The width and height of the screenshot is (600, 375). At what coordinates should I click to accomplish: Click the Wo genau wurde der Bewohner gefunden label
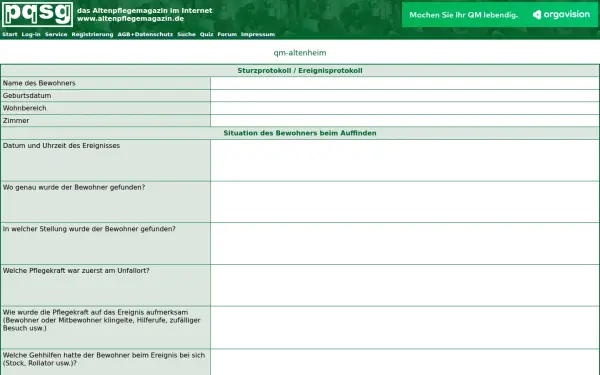tap(74, 188)
